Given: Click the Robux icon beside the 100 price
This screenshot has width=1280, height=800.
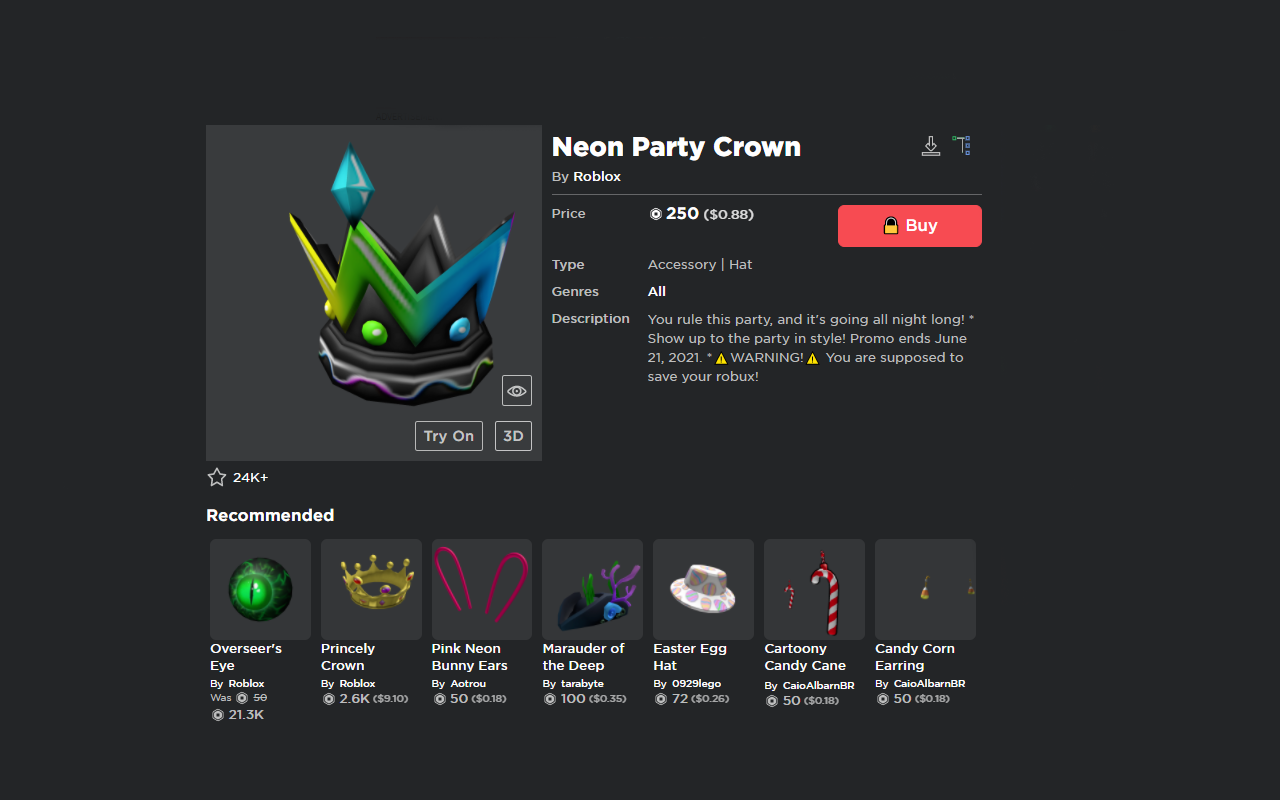Looking at the screenshot, I should pyautogui.click(x=549, y=699).
